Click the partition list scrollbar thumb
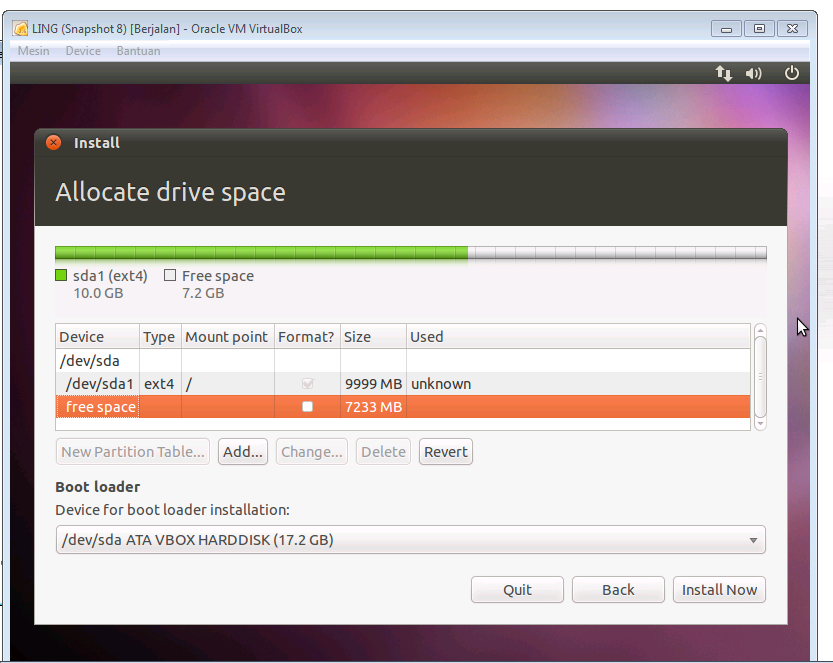The height and width of the screenshot is (663, 833). 760,377
